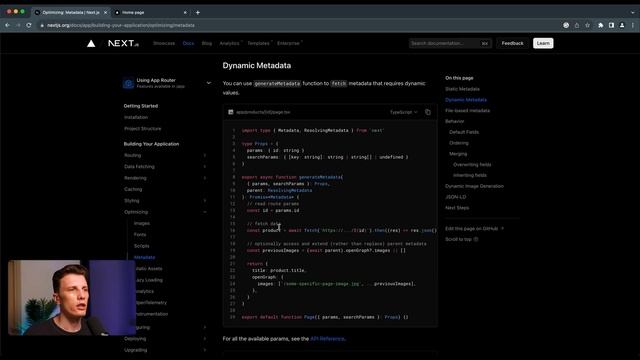Jump to Merging in page outline
The height and width of the screenshot is (360, 640).
[x=458, y=154]
